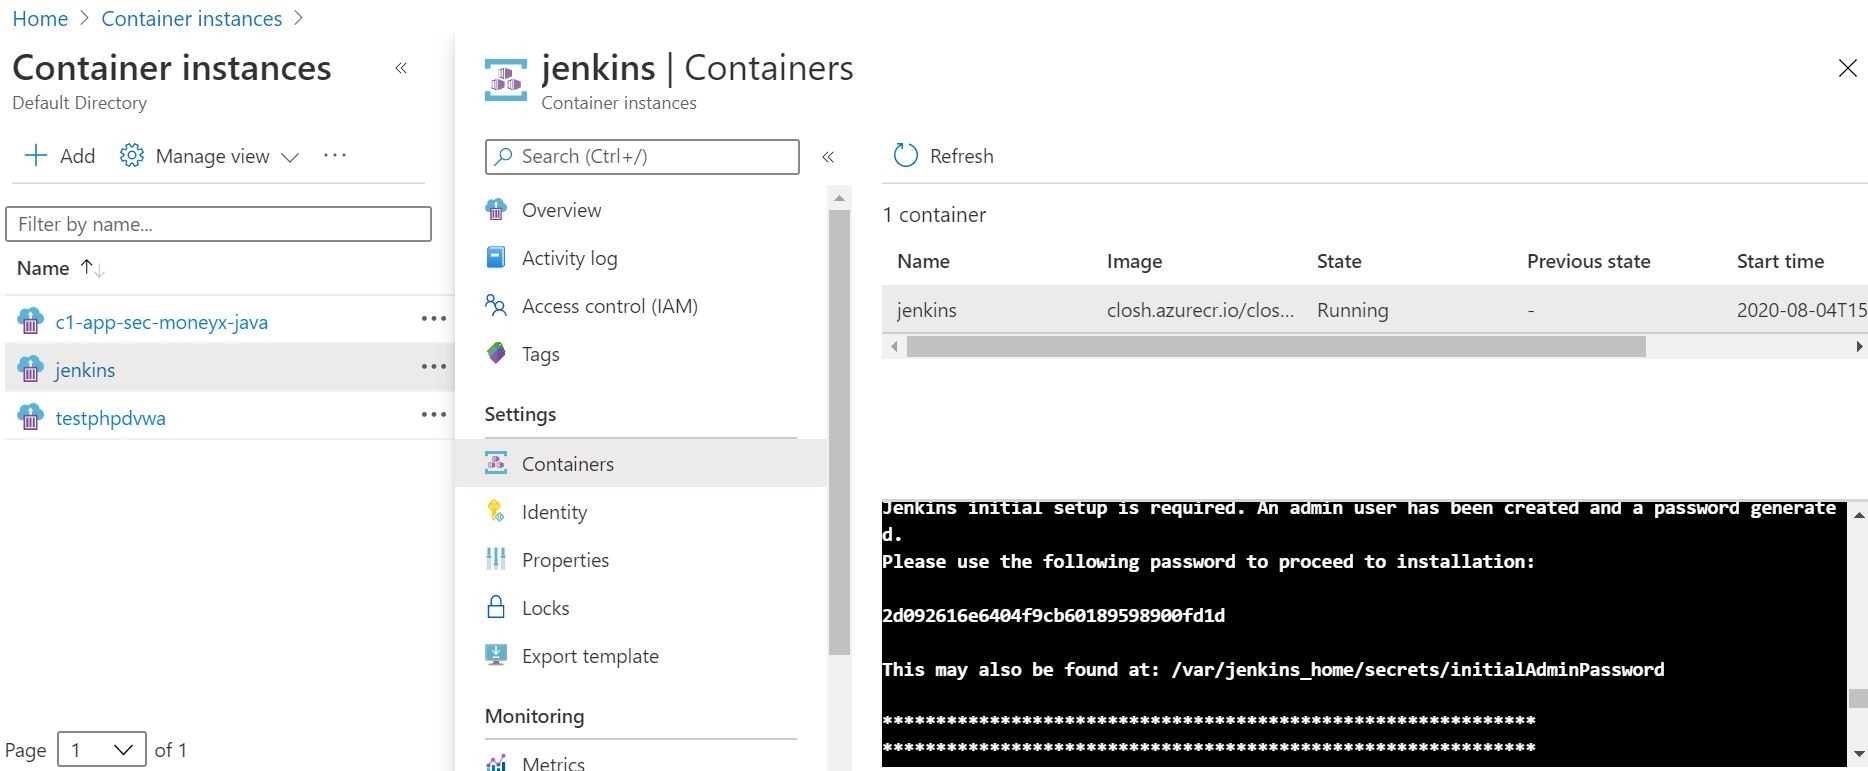Open testphpdvwa container instance
This screenshot has width=1868, height=771.
click(x=111, y=418)
